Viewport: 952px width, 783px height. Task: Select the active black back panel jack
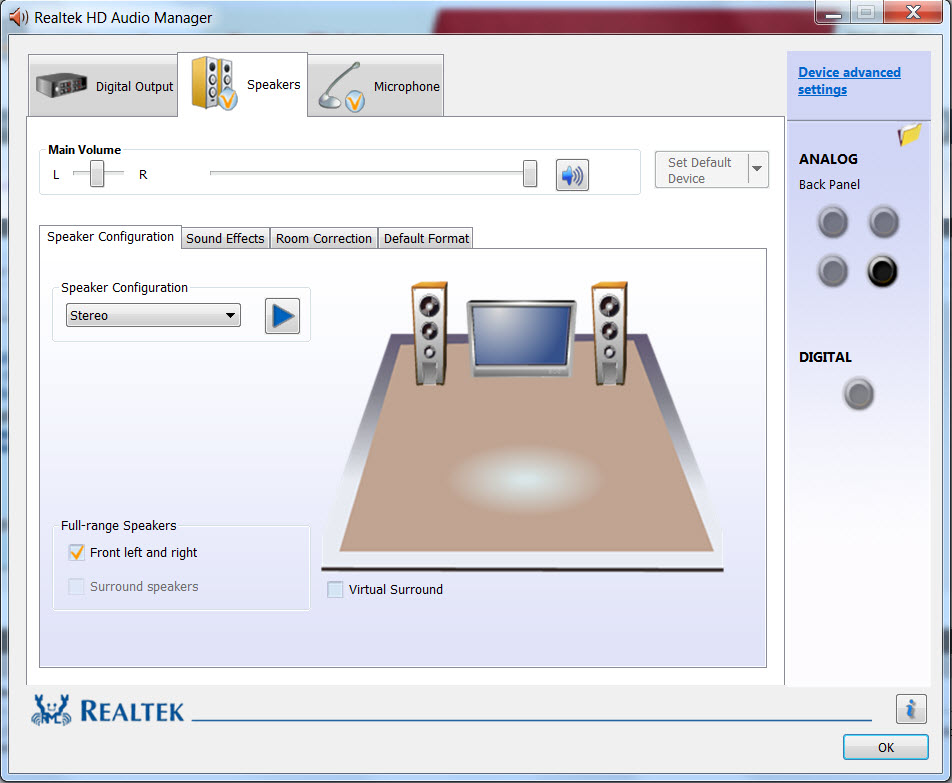[882, 271]
